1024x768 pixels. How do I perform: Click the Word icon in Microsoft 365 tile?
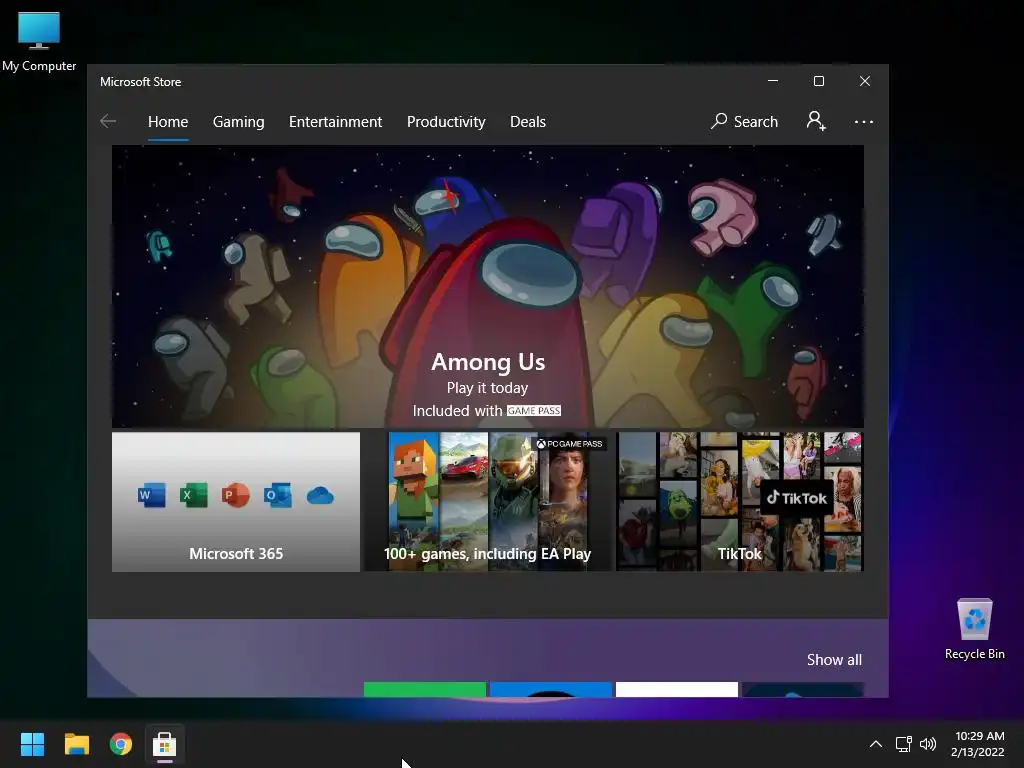[x=152, y=495]
